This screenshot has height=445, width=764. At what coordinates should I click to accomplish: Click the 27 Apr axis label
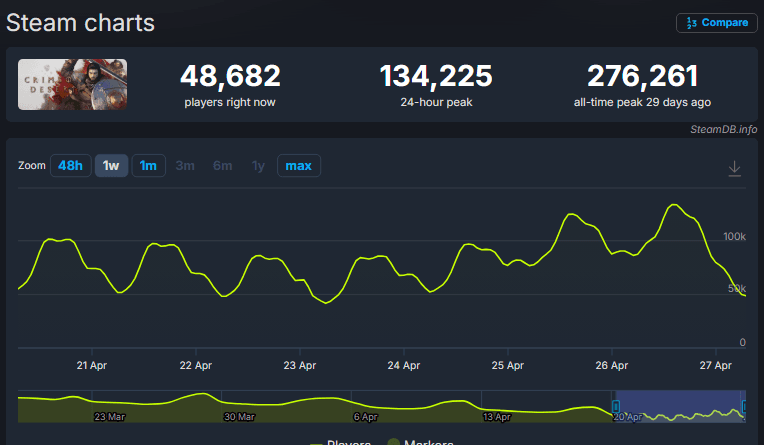[x=715, y=365]
